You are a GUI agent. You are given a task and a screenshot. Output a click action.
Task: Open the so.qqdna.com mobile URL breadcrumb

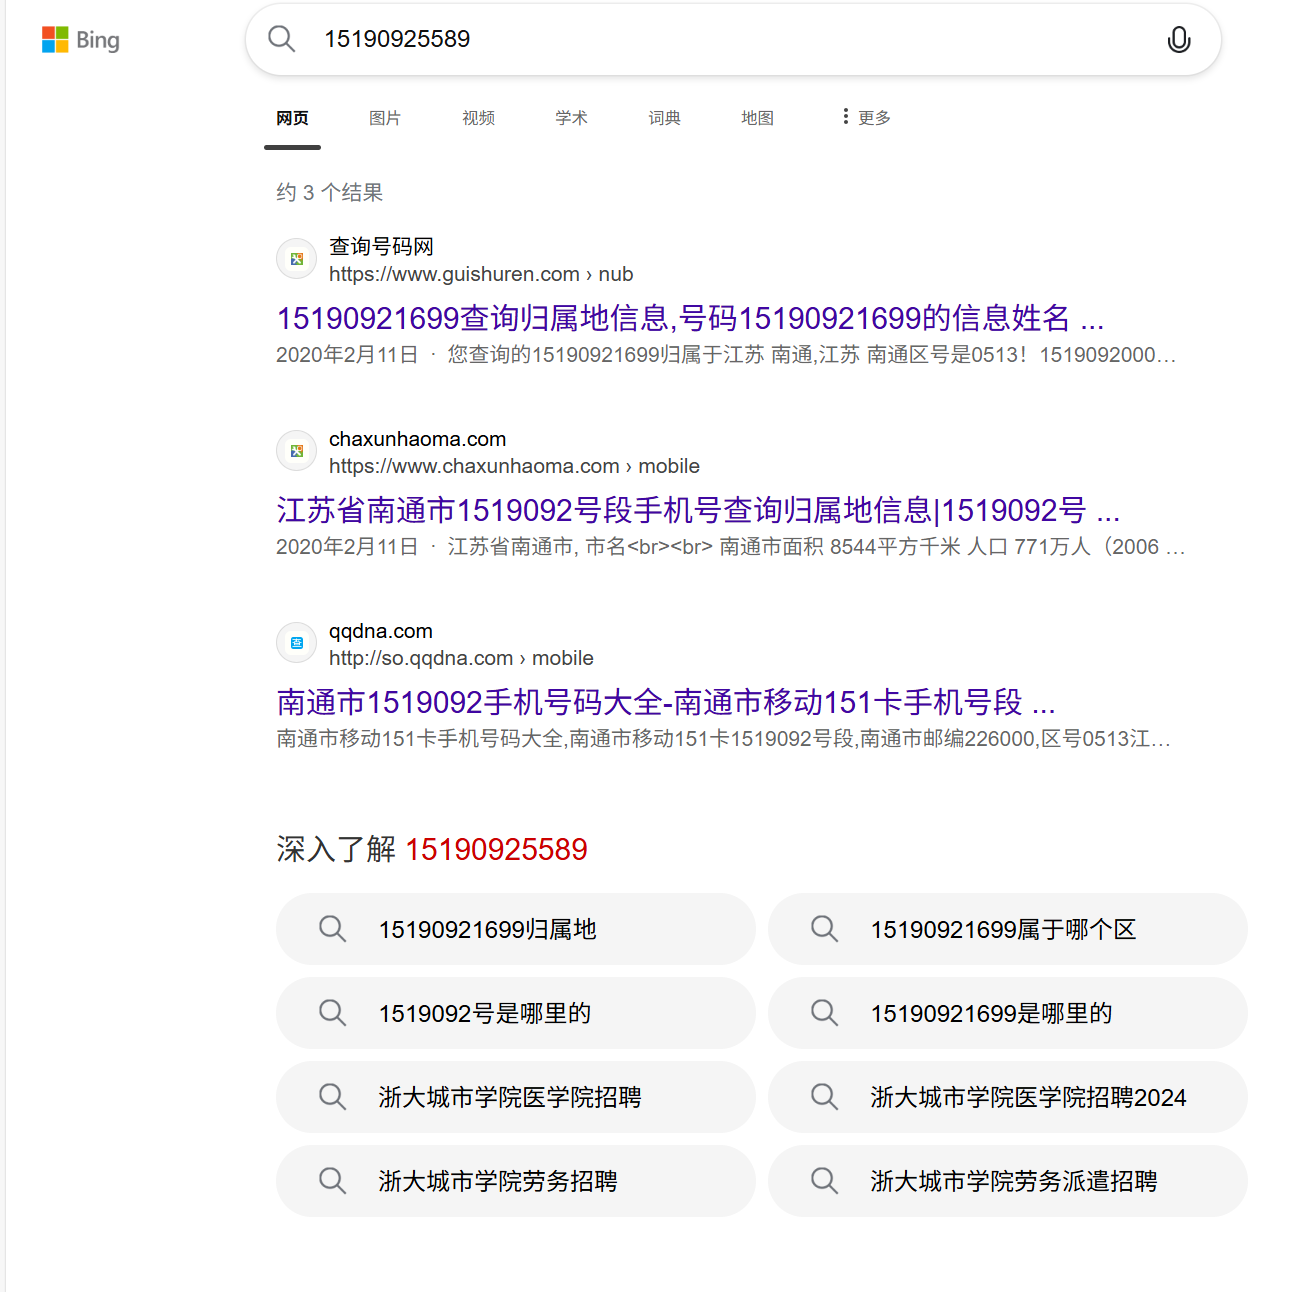coord(461,658)
